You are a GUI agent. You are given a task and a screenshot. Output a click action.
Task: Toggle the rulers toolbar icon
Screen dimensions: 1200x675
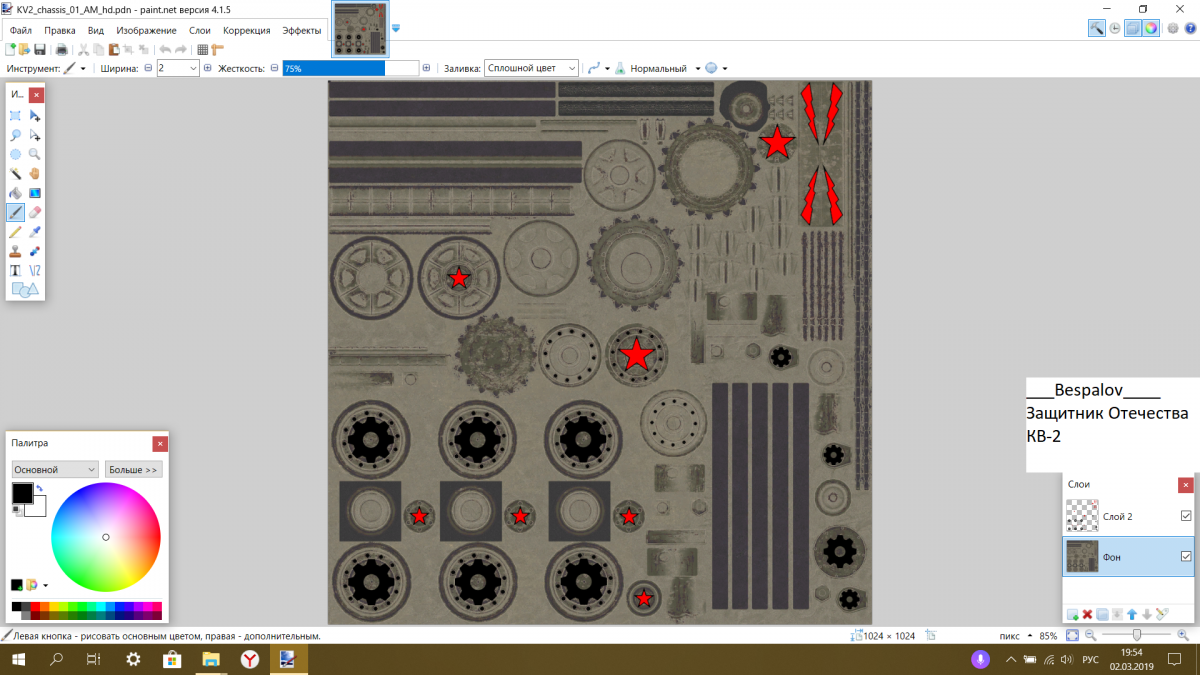(x=217, y=49)
